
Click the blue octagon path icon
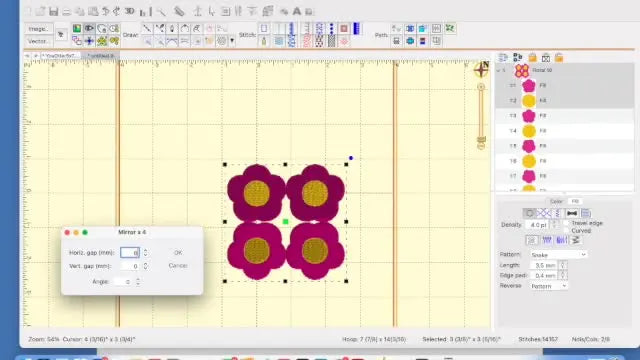click(x=410, y=41)
